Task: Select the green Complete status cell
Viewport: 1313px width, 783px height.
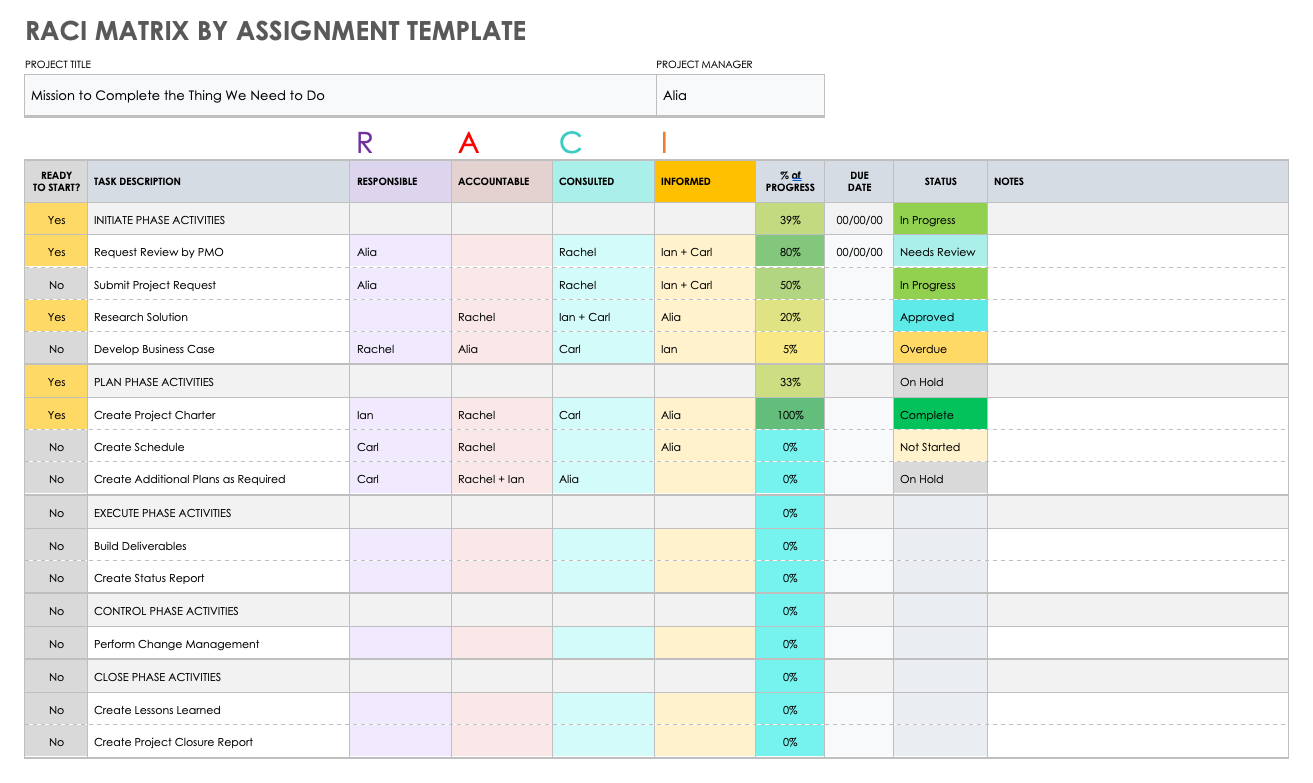Action: (939, 415)
